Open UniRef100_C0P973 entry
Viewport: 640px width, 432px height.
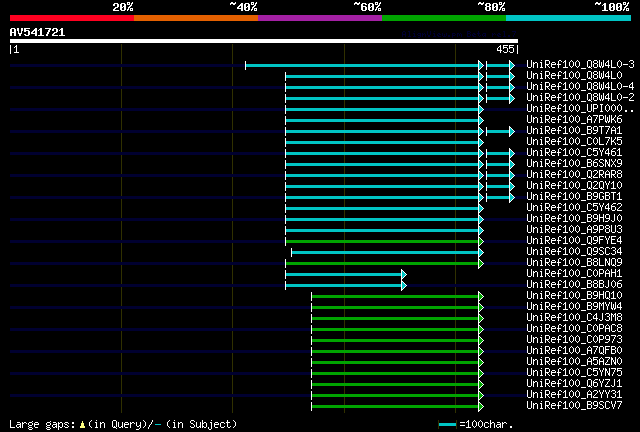[x=574, y=340]
